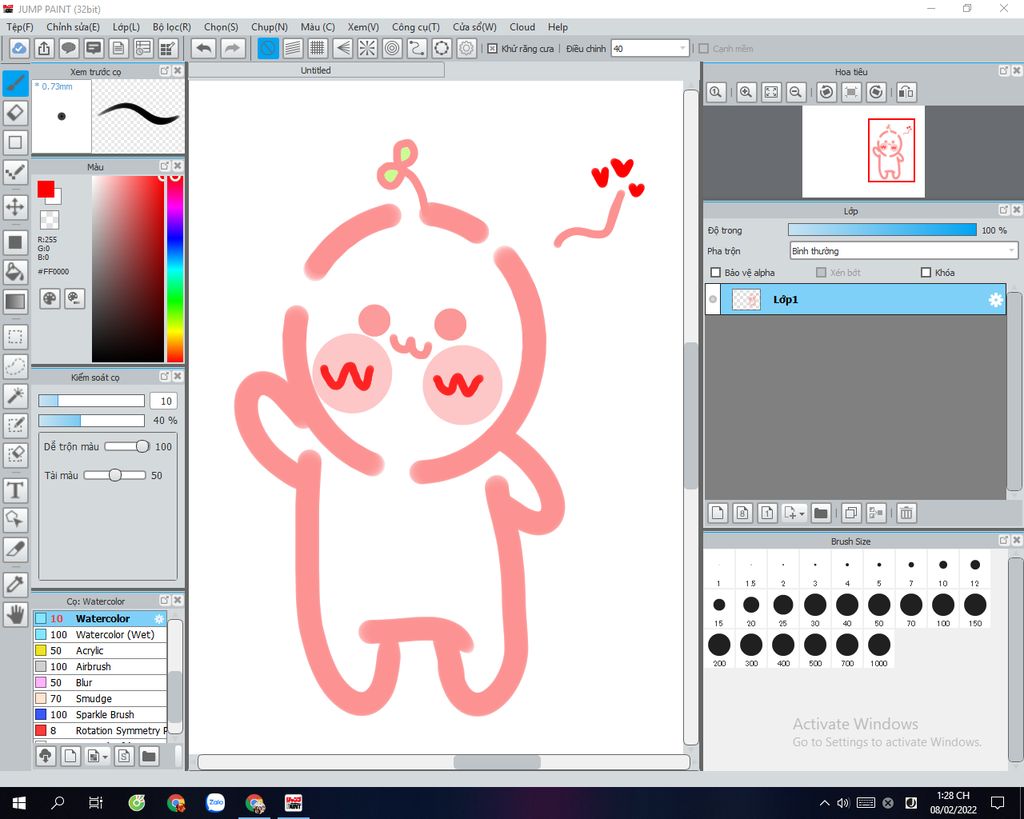
Task: Click the Redo arrow
Action: [232, 48]
